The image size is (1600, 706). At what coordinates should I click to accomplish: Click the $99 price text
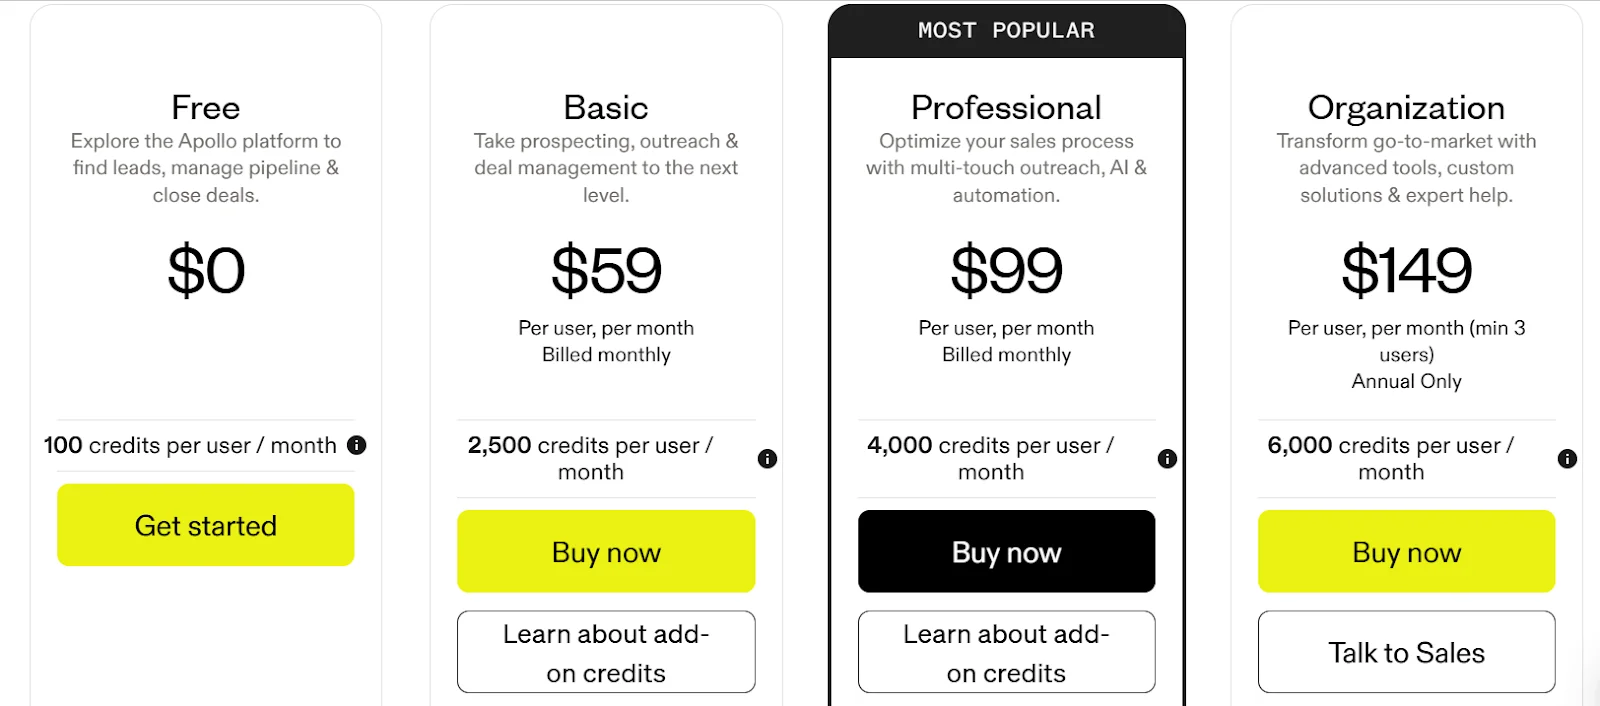[1006, 270]
